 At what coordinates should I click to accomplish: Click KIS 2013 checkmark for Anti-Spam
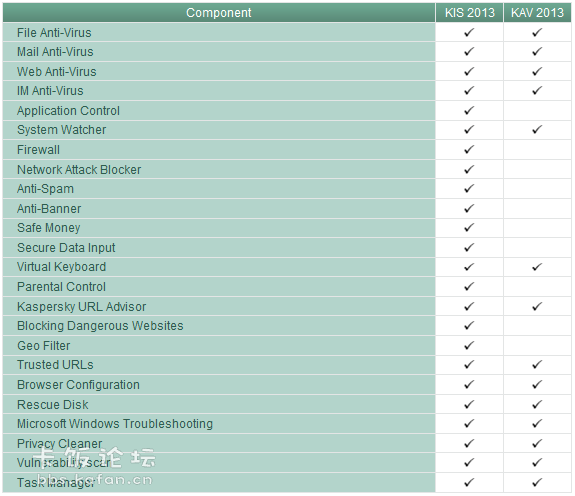(x=469, y=188)
